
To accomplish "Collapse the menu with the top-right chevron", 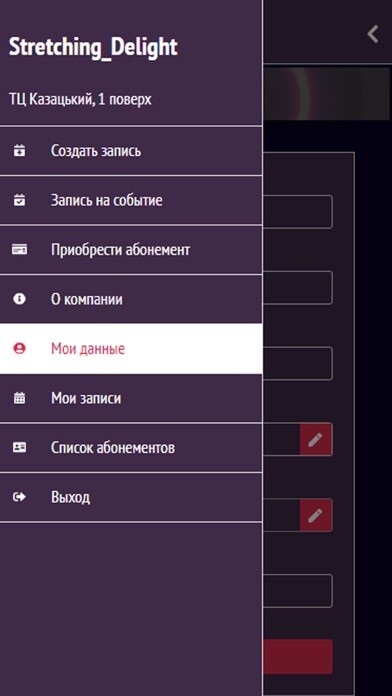I will point(373,34).
